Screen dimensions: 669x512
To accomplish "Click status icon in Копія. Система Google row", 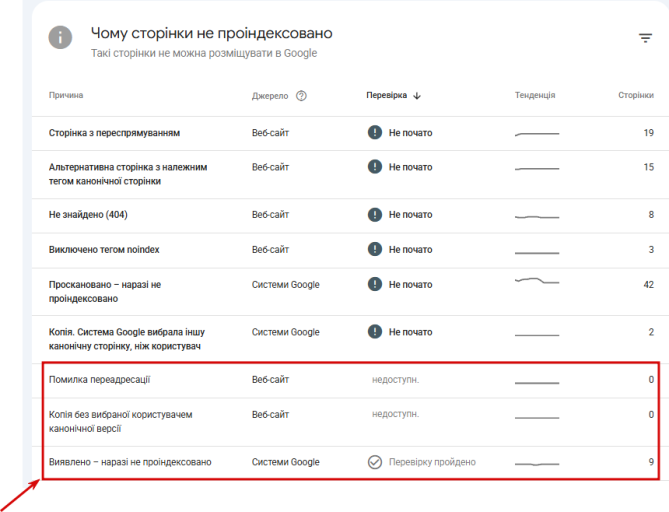I will coord(375,332).
